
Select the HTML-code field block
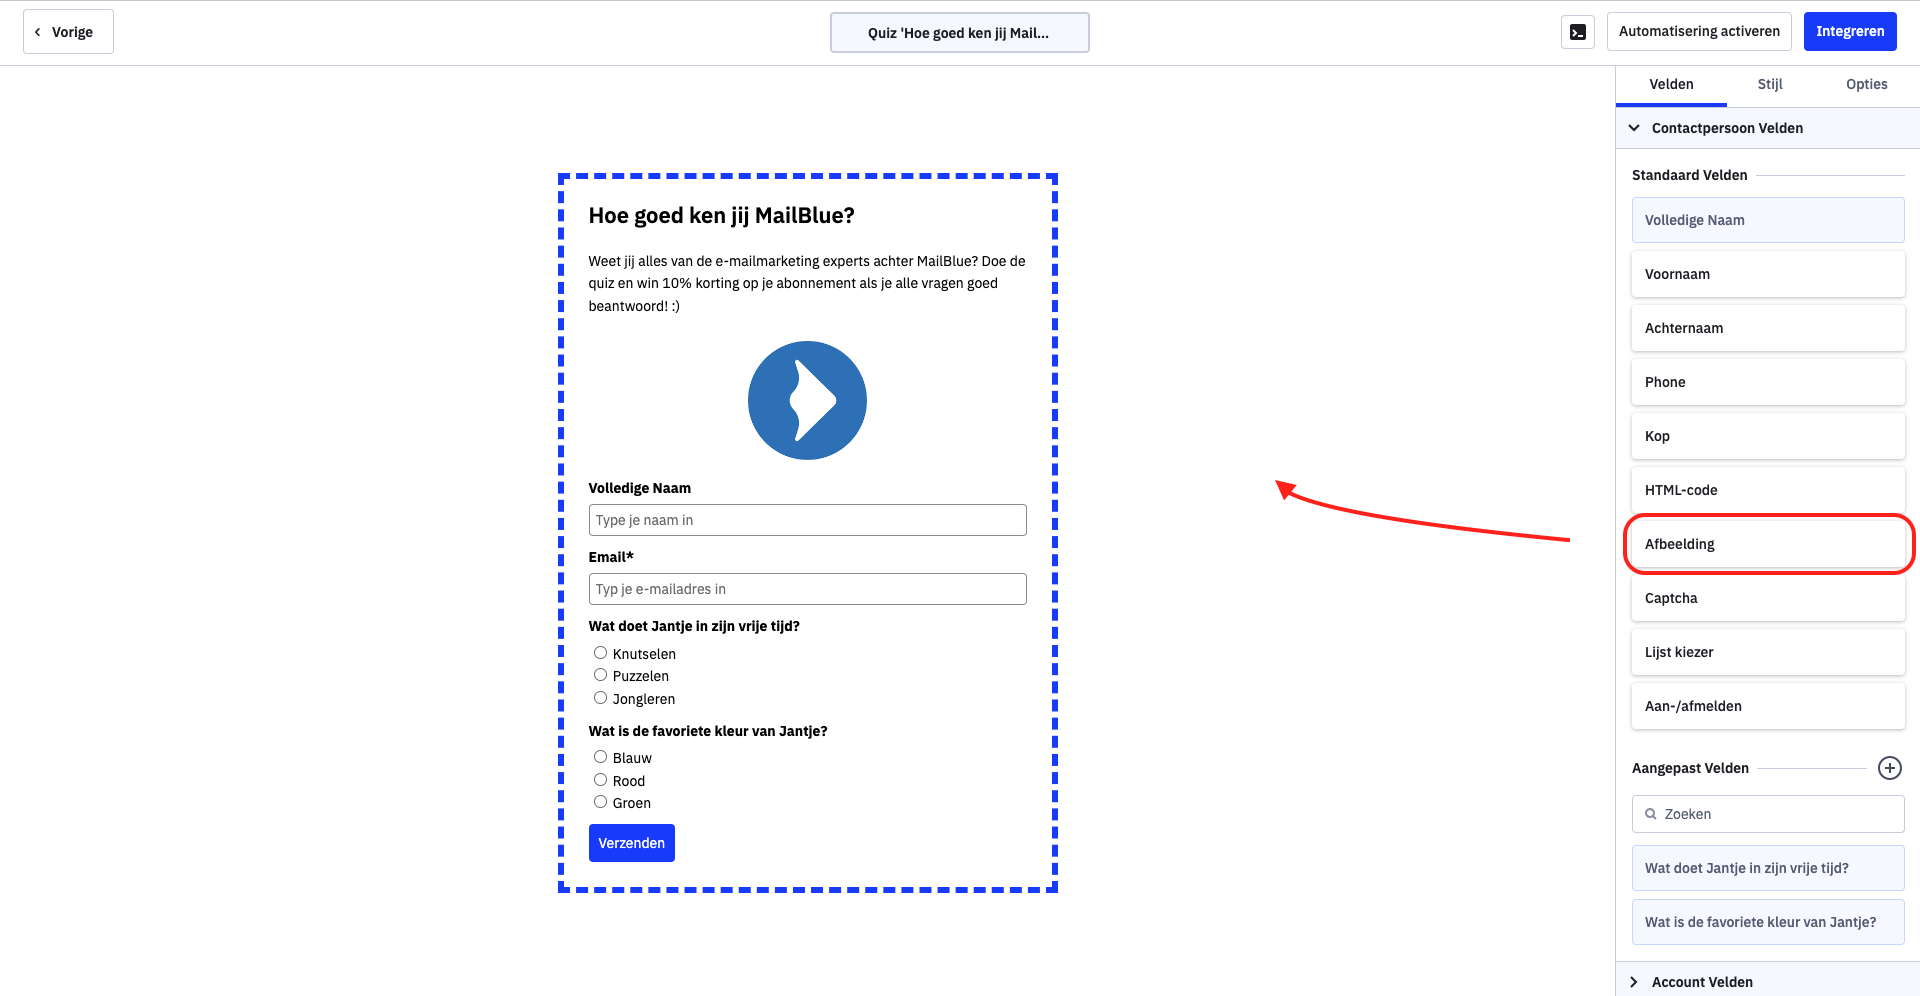coord(1767,490)
